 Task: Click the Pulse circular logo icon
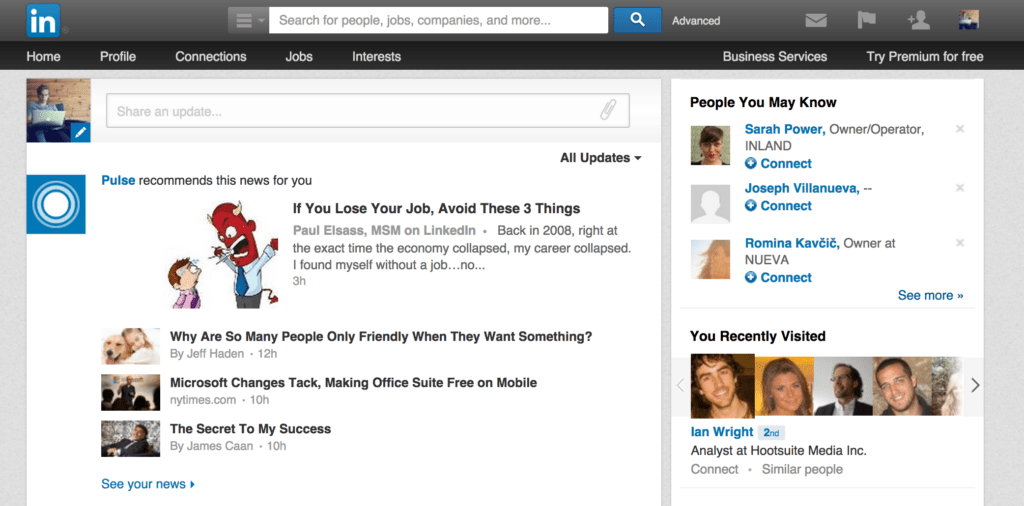[x=56, y=204]
